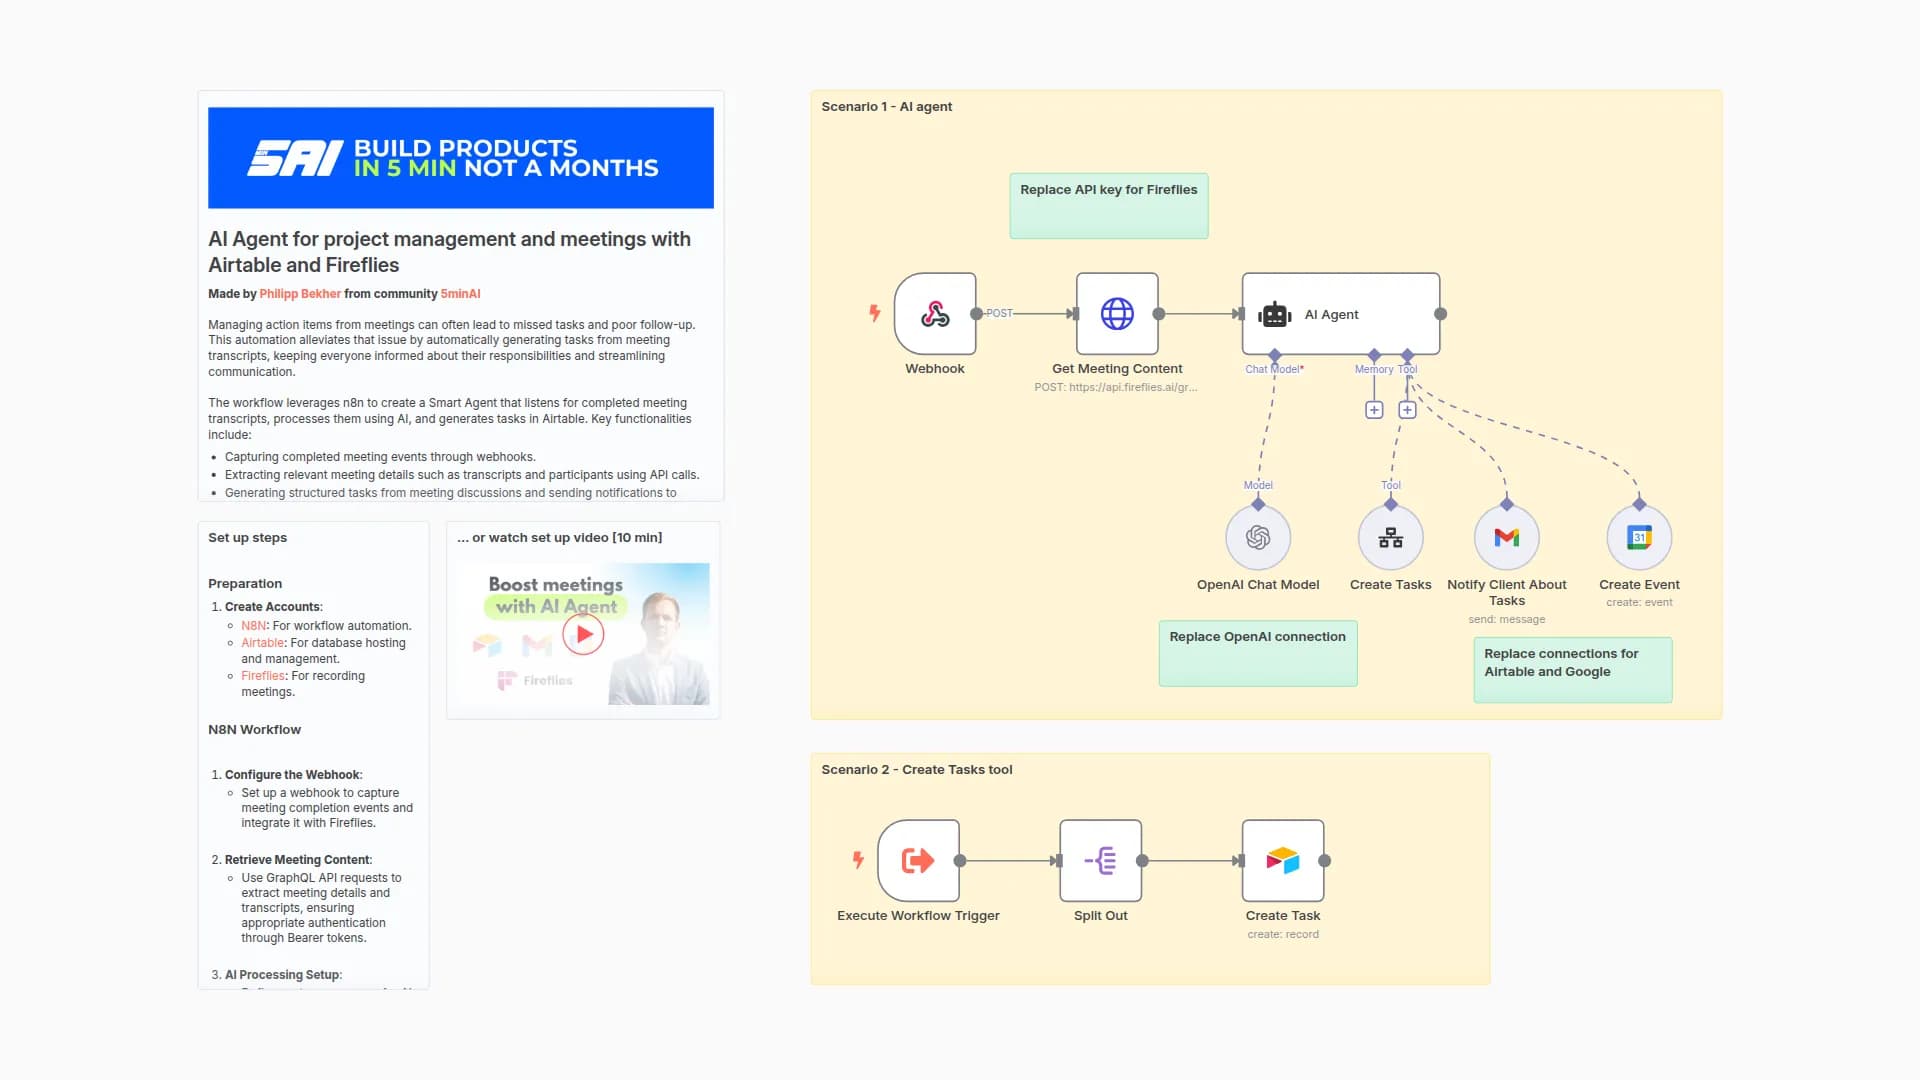
Task: Open the Create Task Airtable node
Action: (x=1283, y=861)
